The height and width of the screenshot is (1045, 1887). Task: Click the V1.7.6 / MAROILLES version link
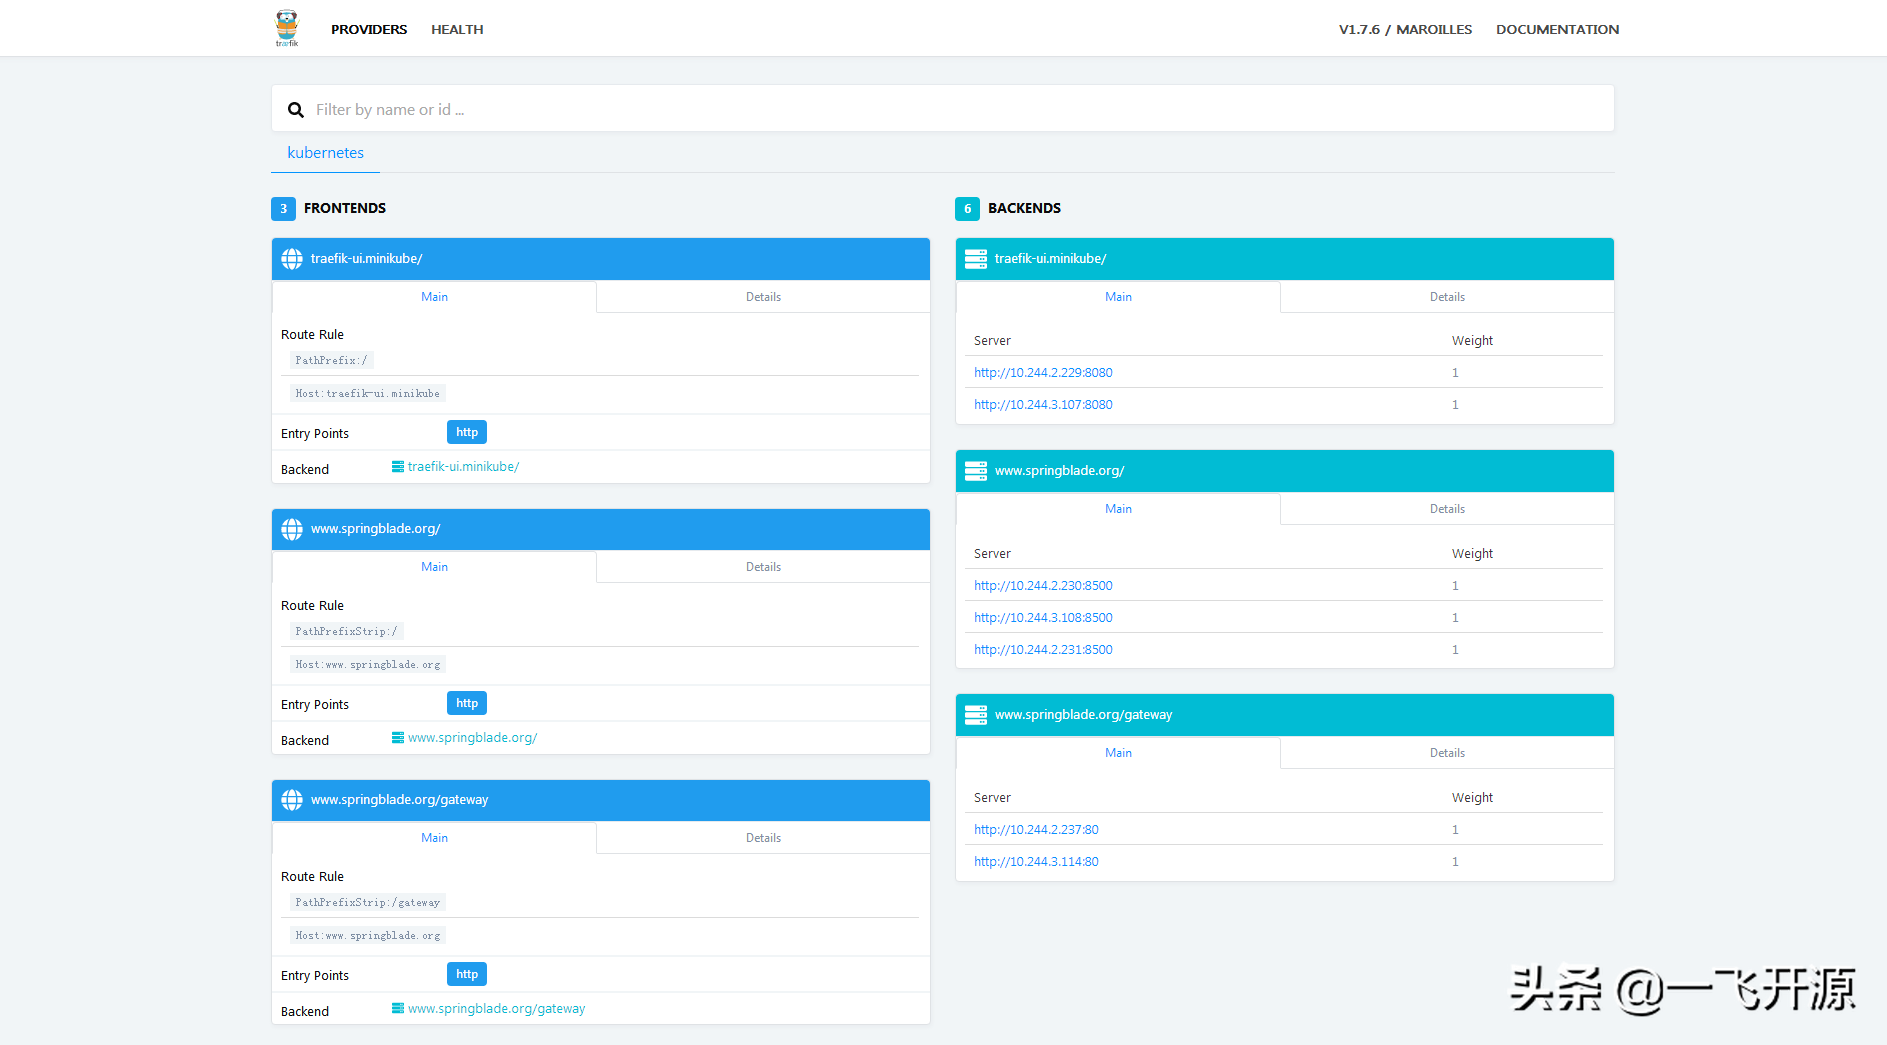pyautogui.click(x=1405, y=29)
